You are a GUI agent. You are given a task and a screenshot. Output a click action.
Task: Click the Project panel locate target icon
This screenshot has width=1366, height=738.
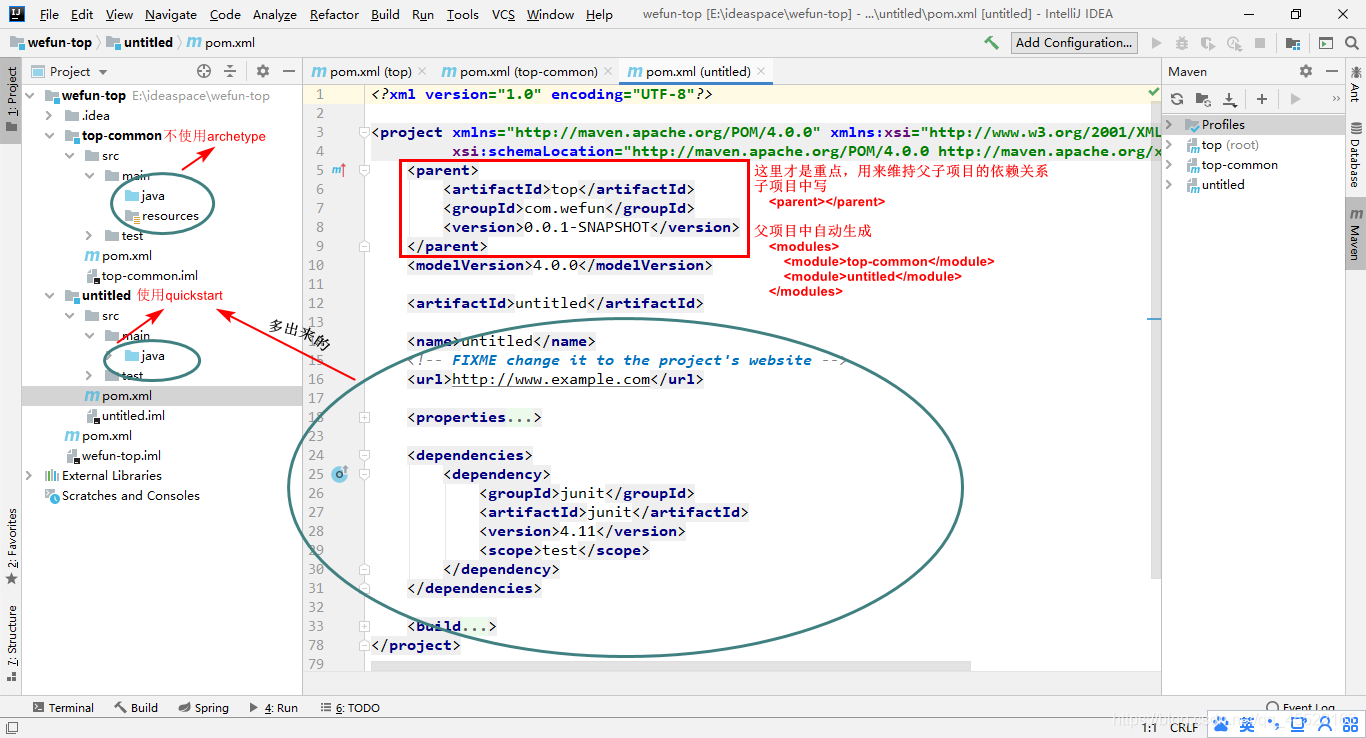pos(204,71)
